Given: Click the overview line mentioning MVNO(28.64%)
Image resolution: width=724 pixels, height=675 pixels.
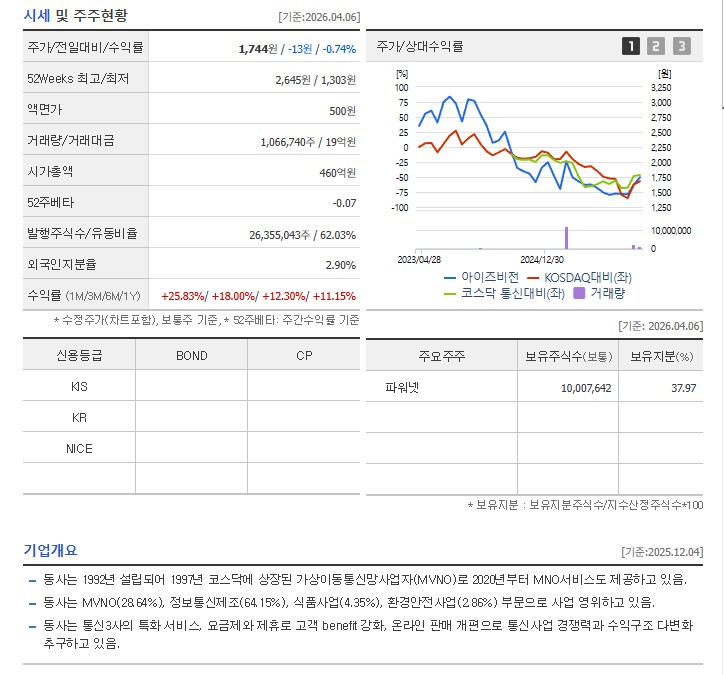Looking at the screenshot, I should 348,602.
